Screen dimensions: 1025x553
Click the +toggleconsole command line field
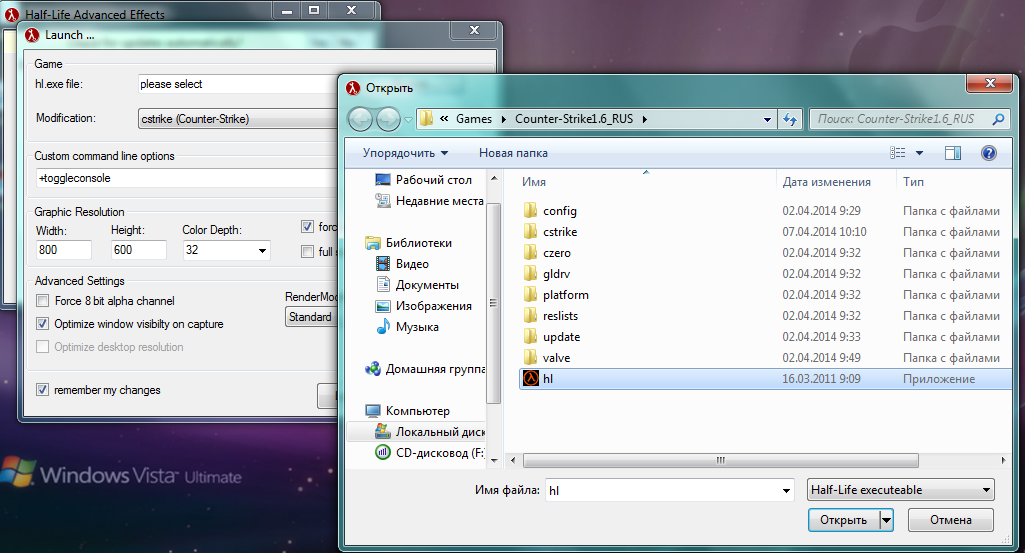[x=187, y=178]
